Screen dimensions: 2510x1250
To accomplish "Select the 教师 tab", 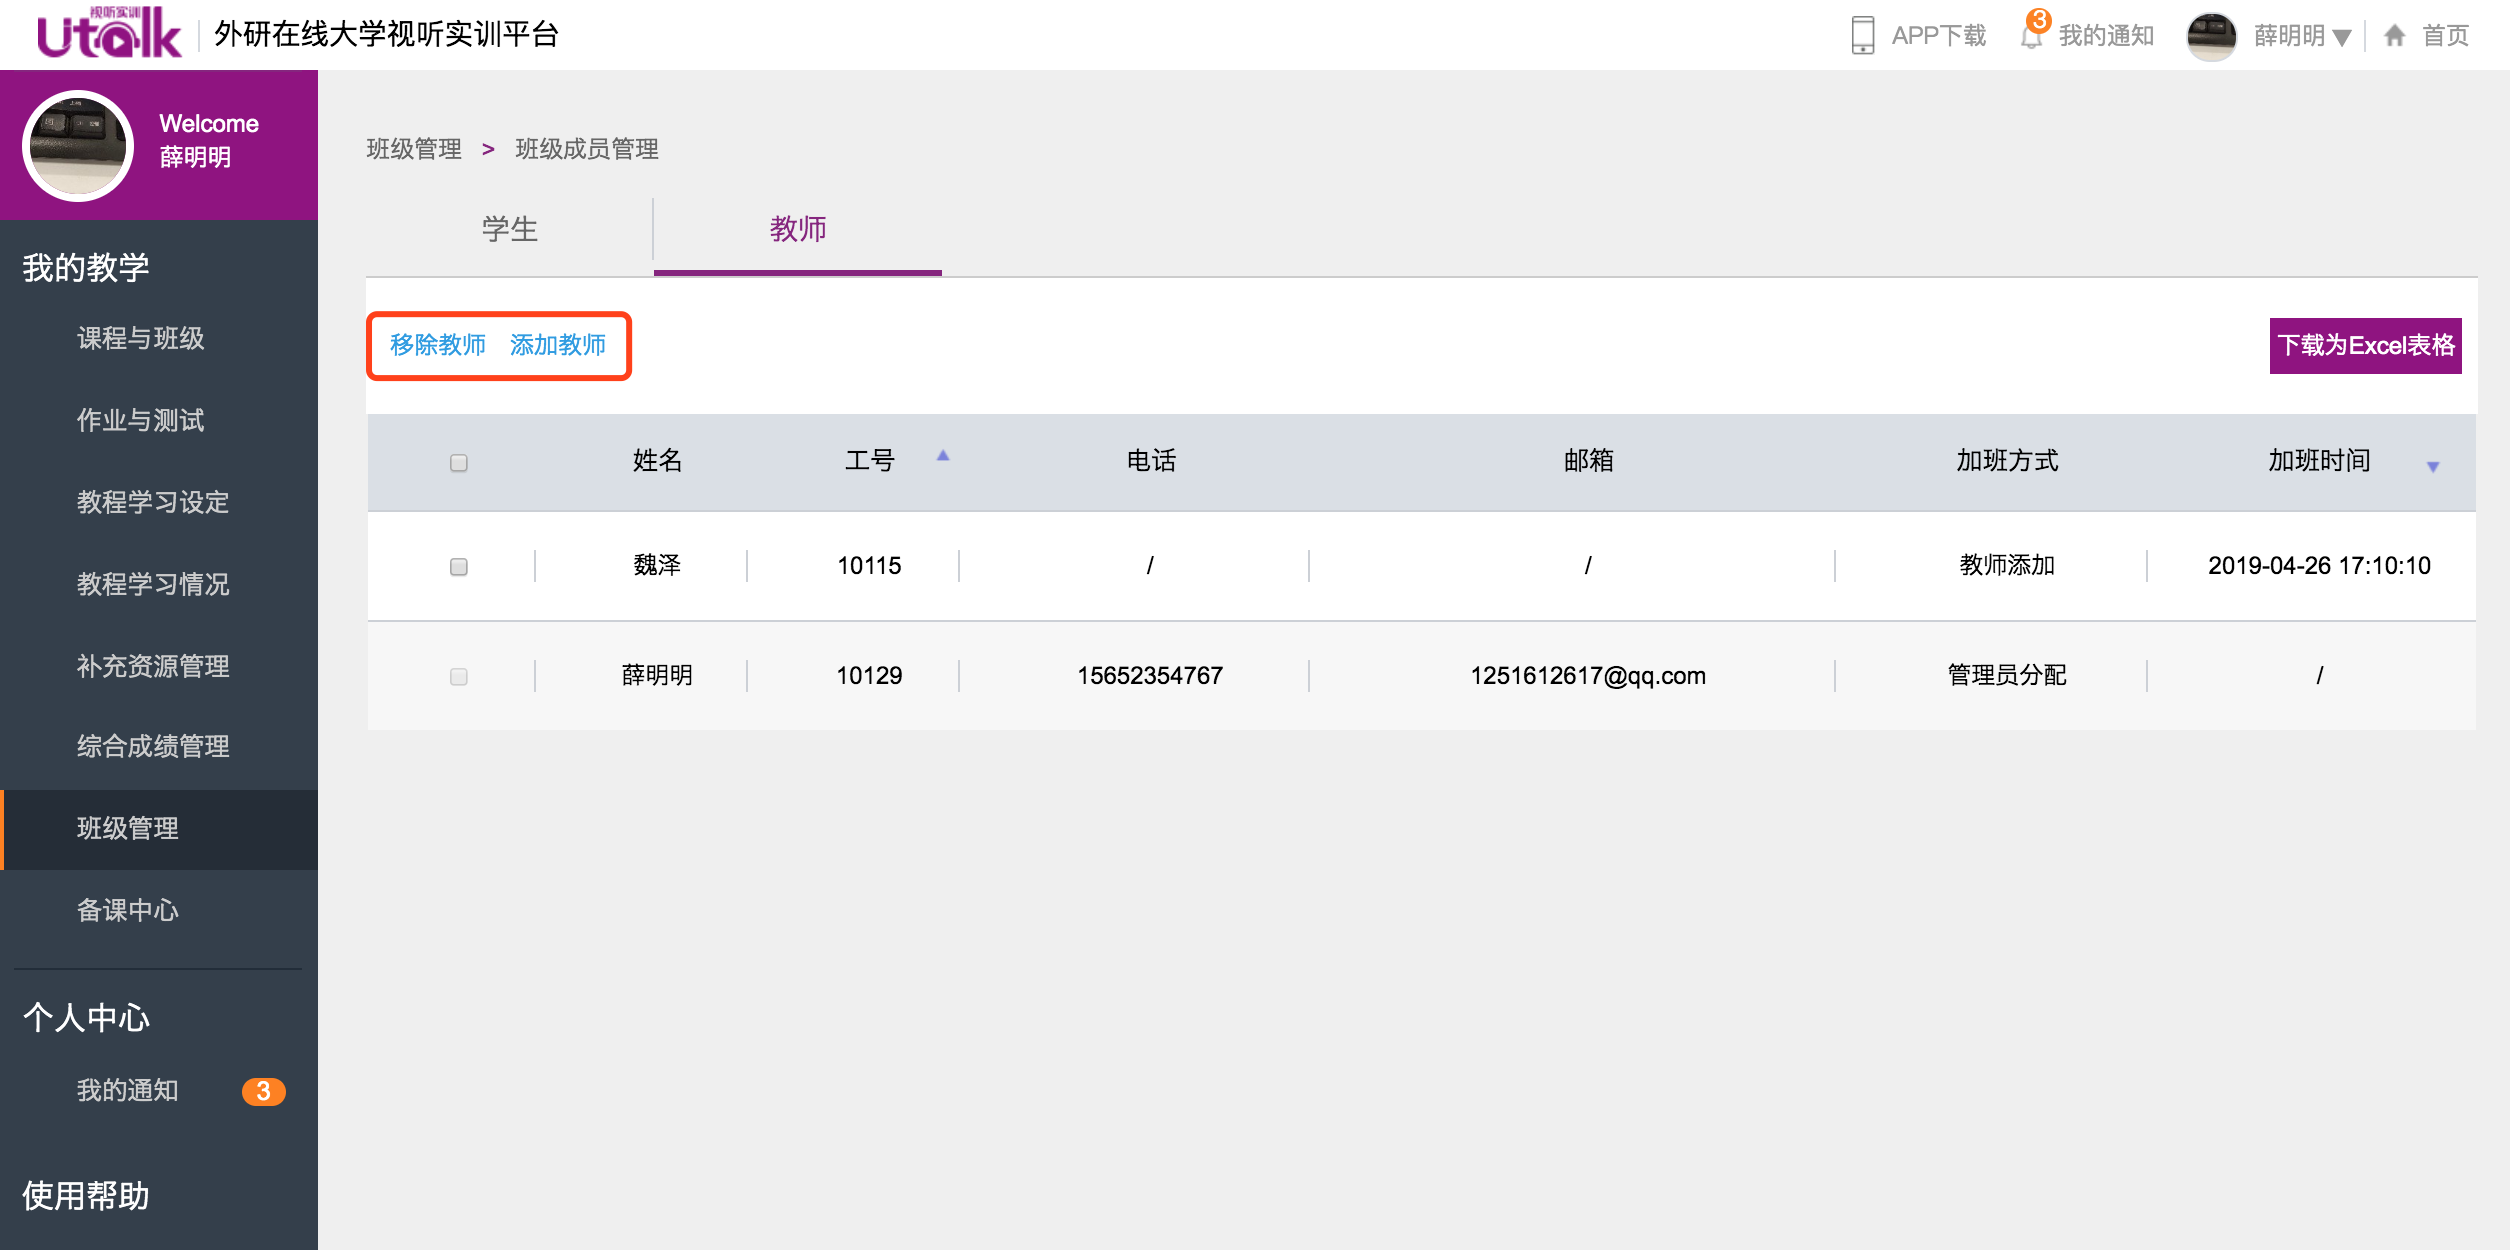I will coord(797,229).
